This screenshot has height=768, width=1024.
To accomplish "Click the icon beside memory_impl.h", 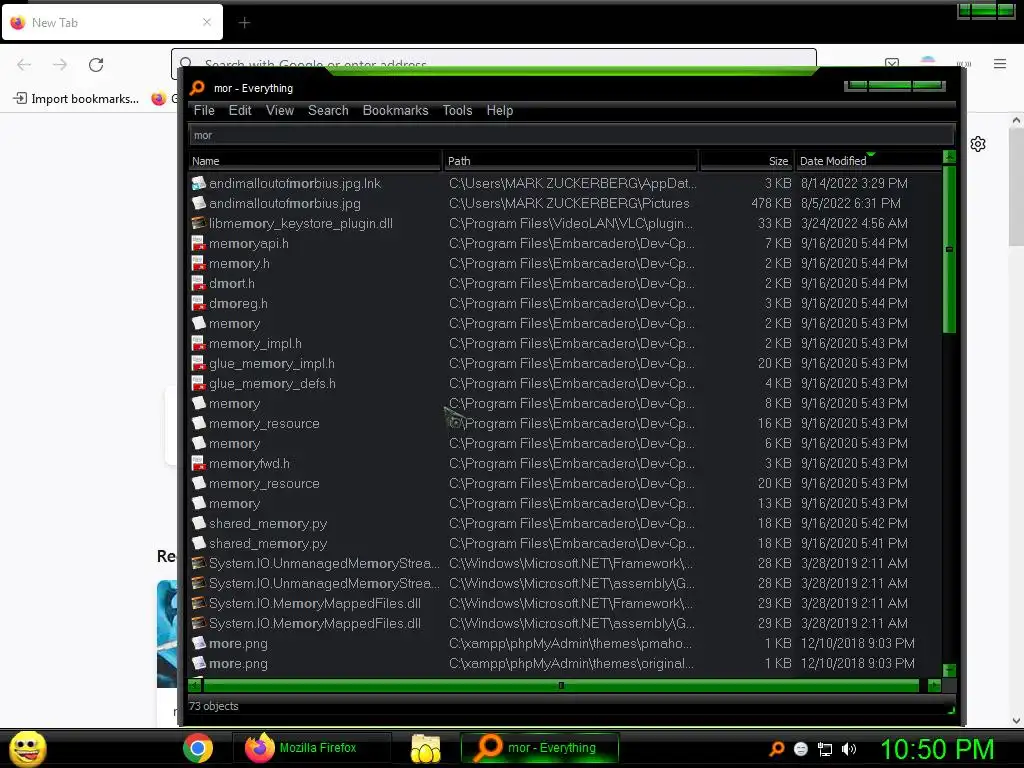I will point(199,344).
